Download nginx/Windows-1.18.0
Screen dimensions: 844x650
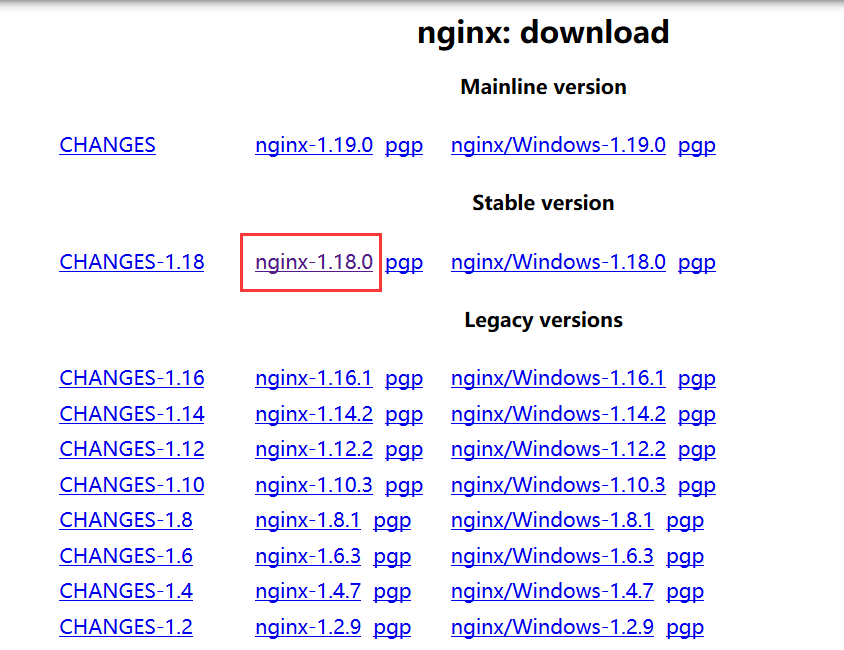(558, 262)
